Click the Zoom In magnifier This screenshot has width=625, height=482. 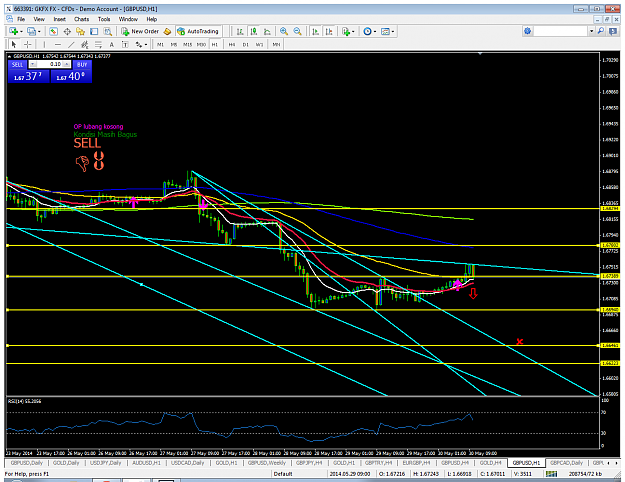tap(284, 31)
